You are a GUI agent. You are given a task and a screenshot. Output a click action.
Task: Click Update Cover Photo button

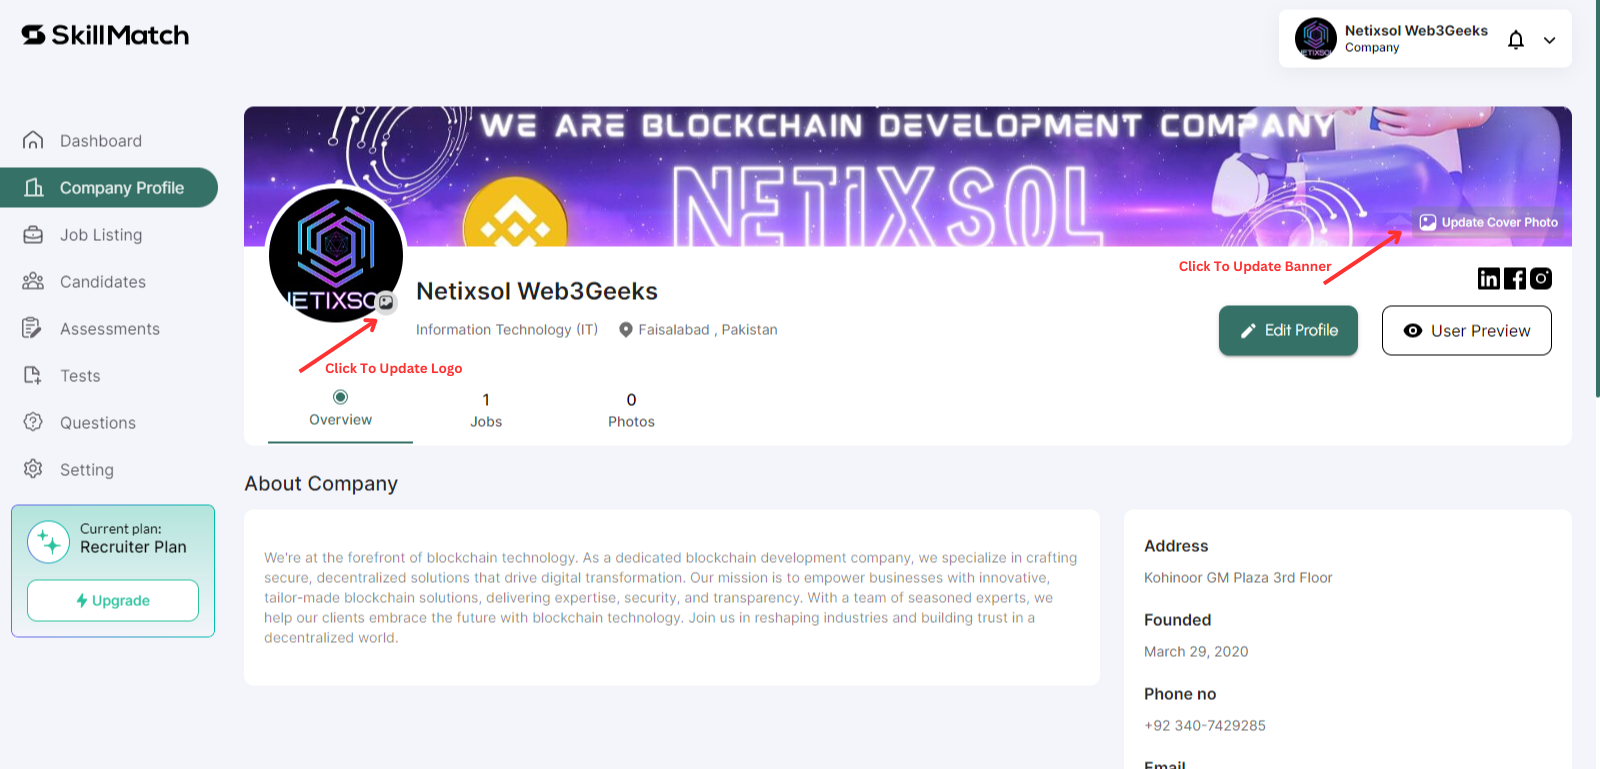1489,222
